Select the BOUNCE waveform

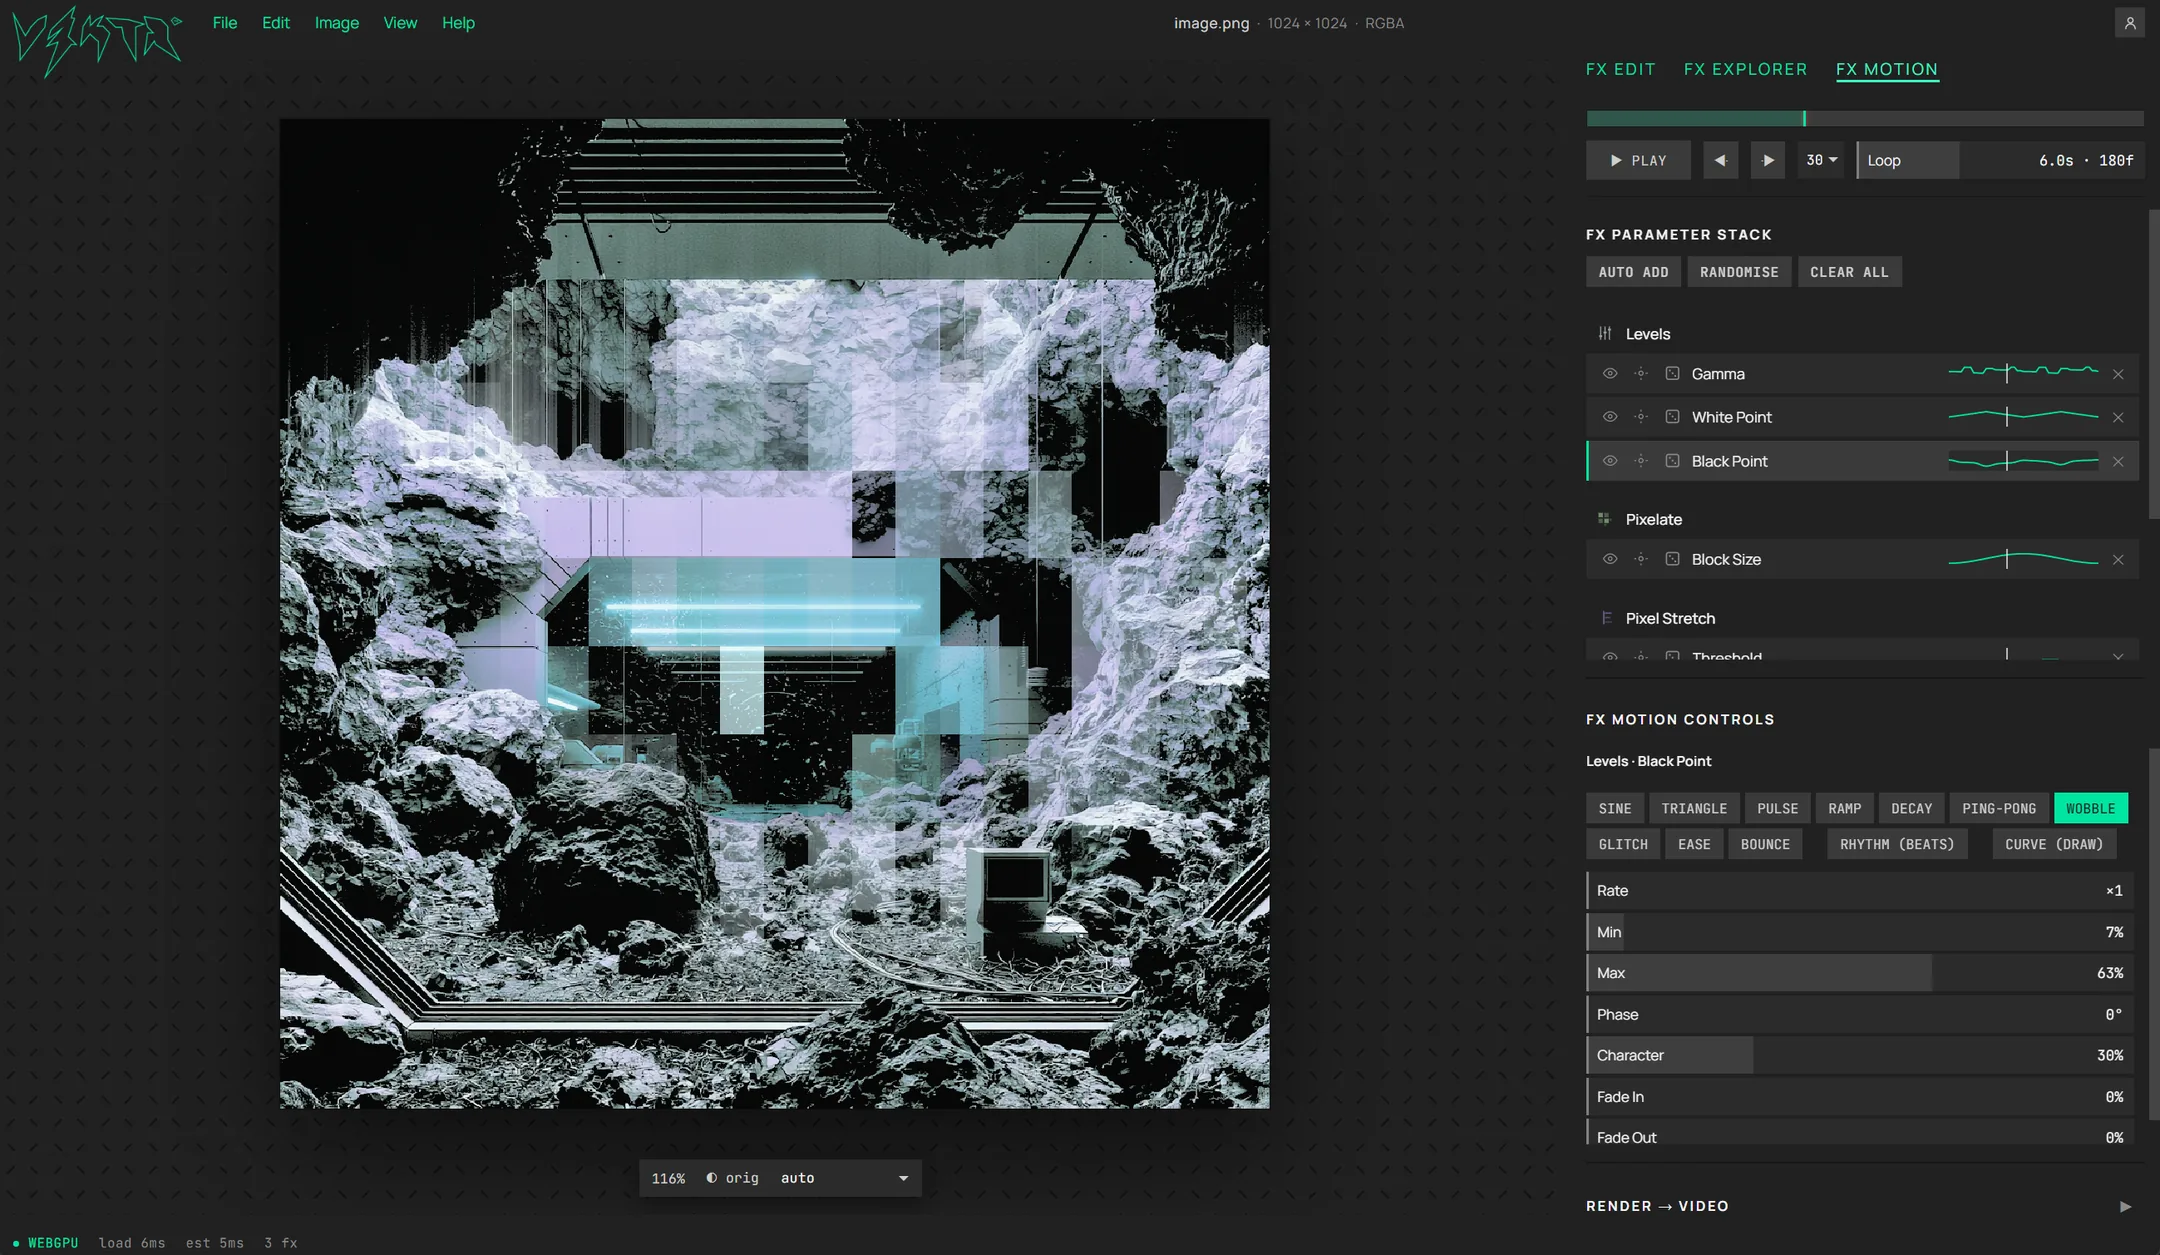coord(1765,844)
